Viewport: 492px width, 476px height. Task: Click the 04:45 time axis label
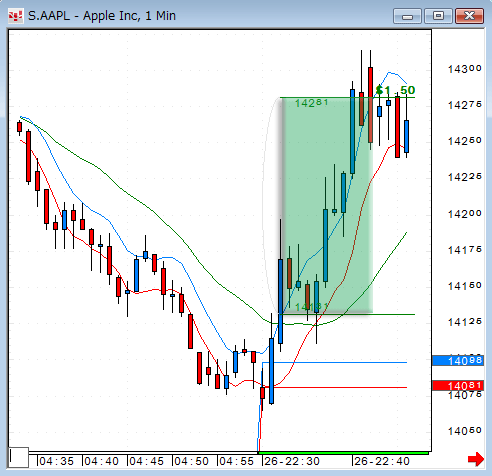(146, 461)
